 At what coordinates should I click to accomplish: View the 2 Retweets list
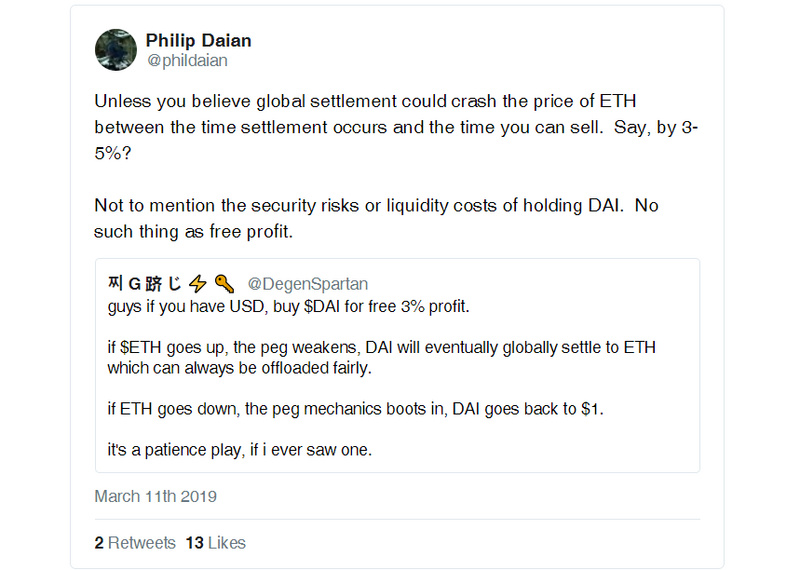(x=135, y=542)
